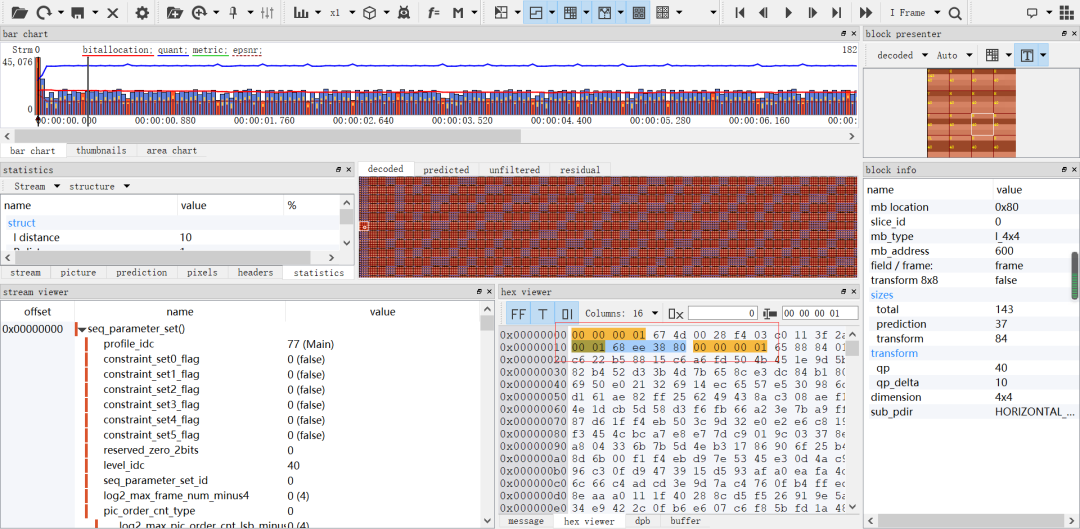This screenshot has height=529, width=1080.
Task: Click the fast-forward double arrow button
Action: click(866, 13)
